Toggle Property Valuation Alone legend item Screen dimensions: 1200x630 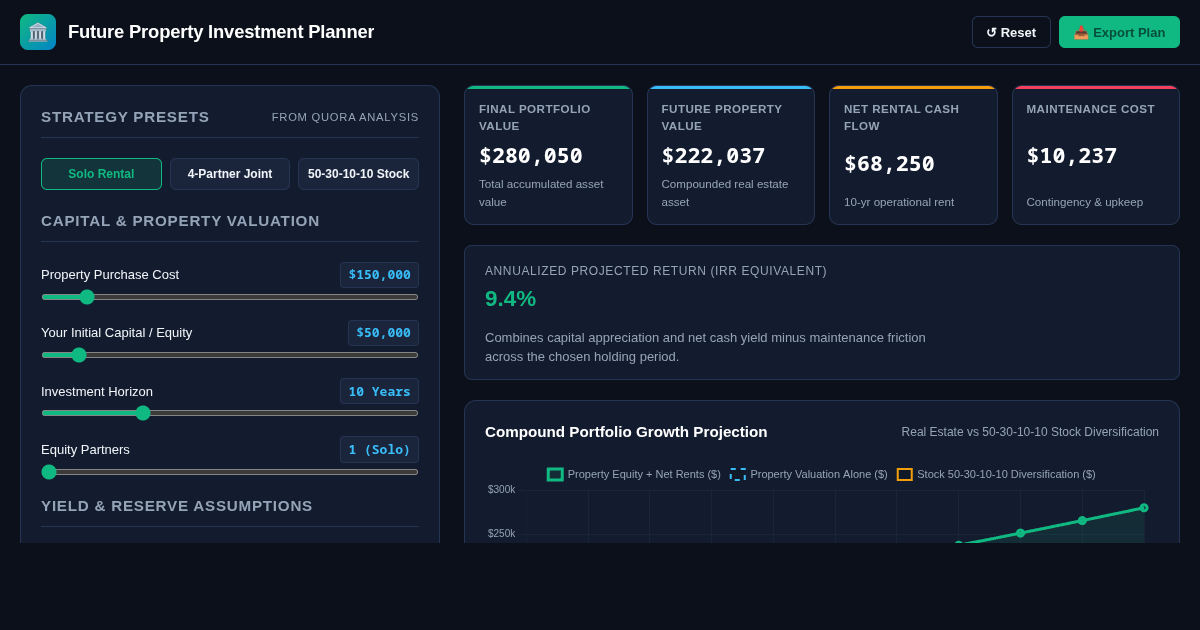point(809,474)
